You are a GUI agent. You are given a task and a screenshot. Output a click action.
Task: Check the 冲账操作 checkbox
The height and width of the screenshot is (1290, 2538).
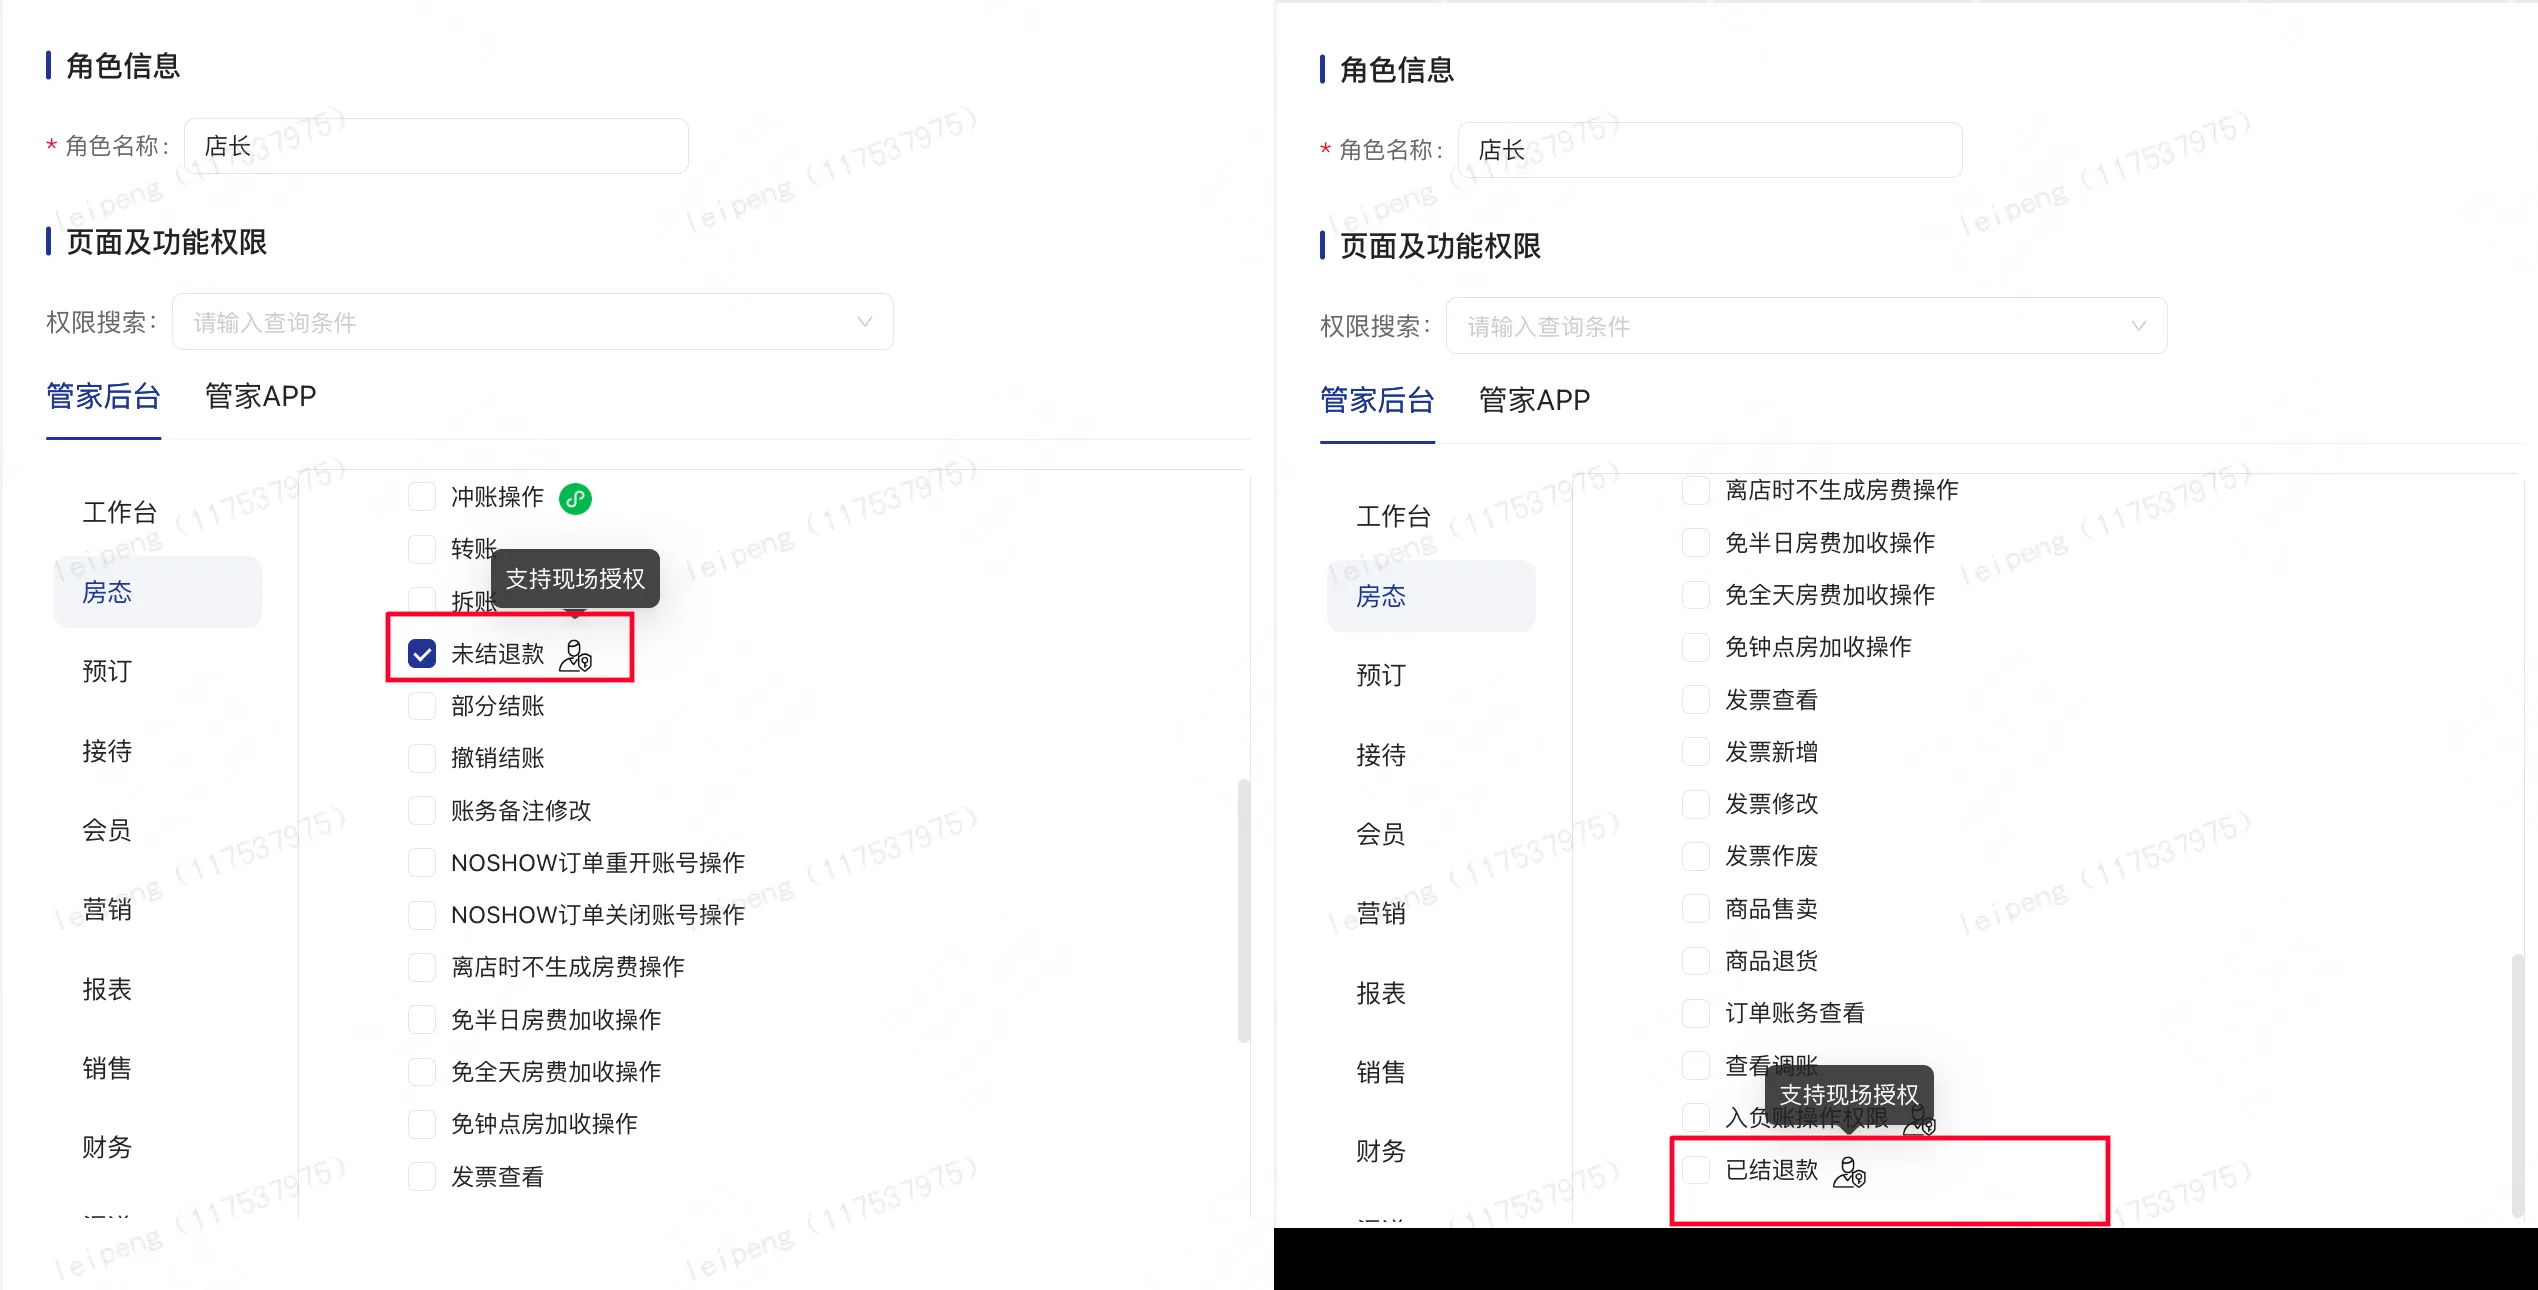[422, 497]
